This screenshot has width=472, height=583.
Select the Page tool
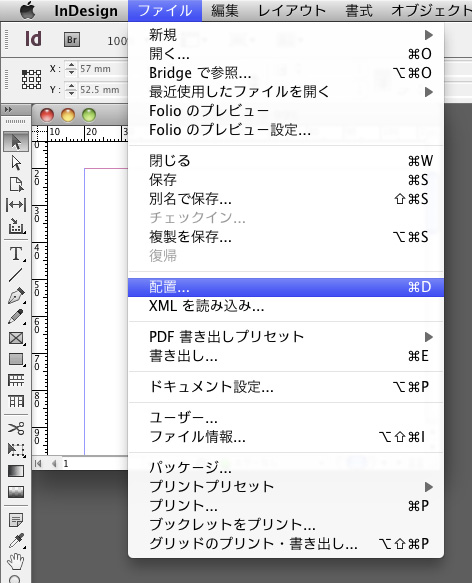[16, 184]
